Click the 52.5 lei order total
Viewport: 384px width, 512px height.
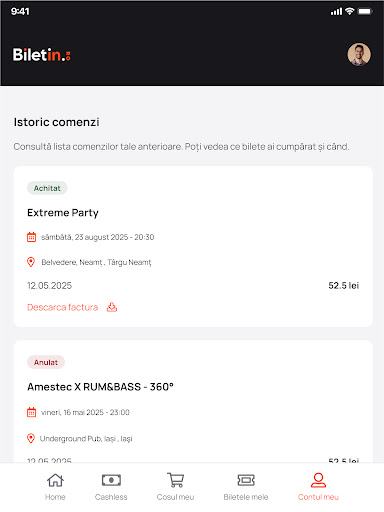(x=343, y=286)
